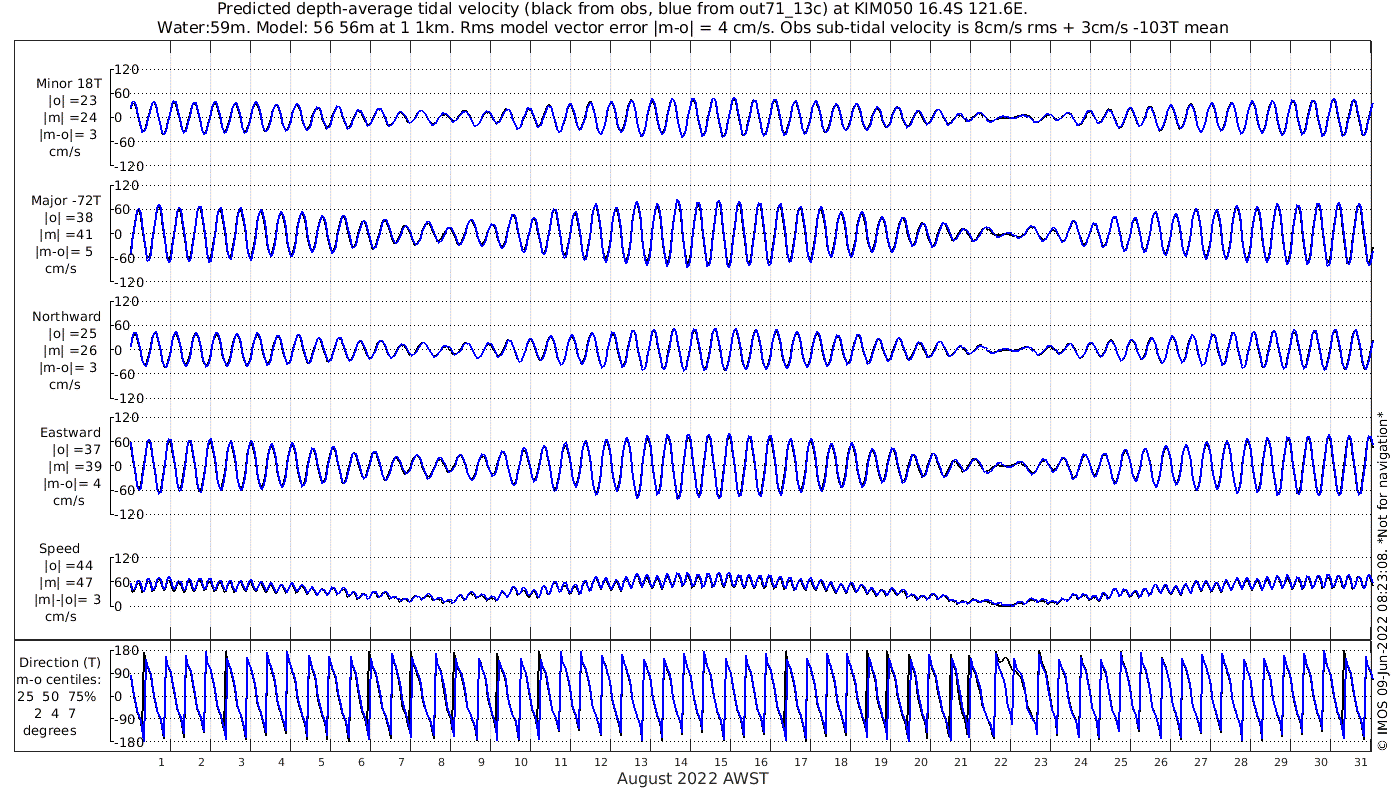Click the 'm-o centiles:' label
The width and height of the screenshot is (1400, 800).
(x=60, y=680)
